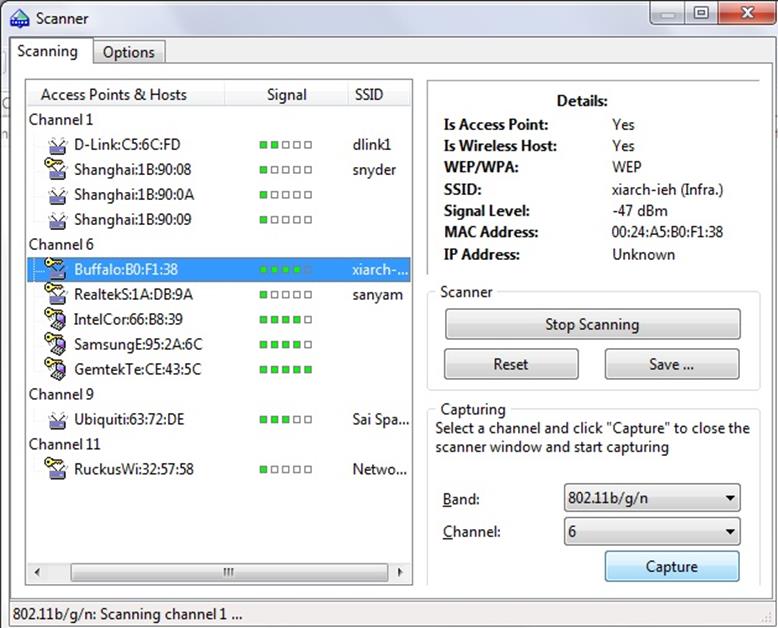Click the Reset button
The height and width of the screenshot is (628, 778).
(510, 364)
